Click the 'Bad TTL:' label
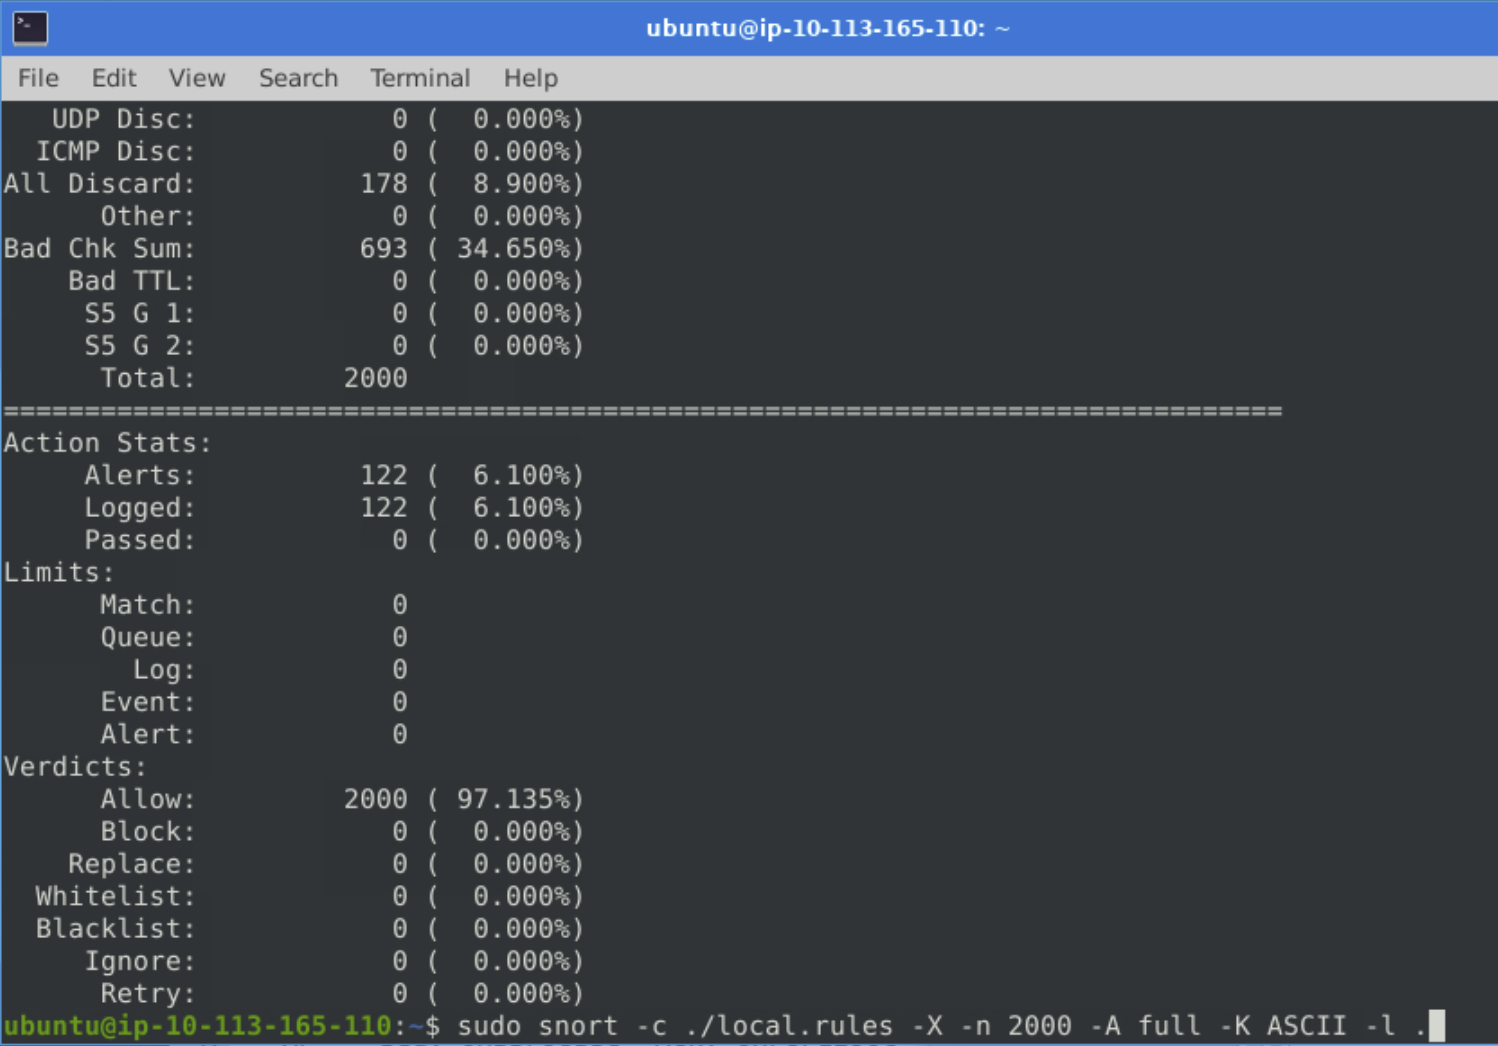1498x1046 pixels. point(132,281)
